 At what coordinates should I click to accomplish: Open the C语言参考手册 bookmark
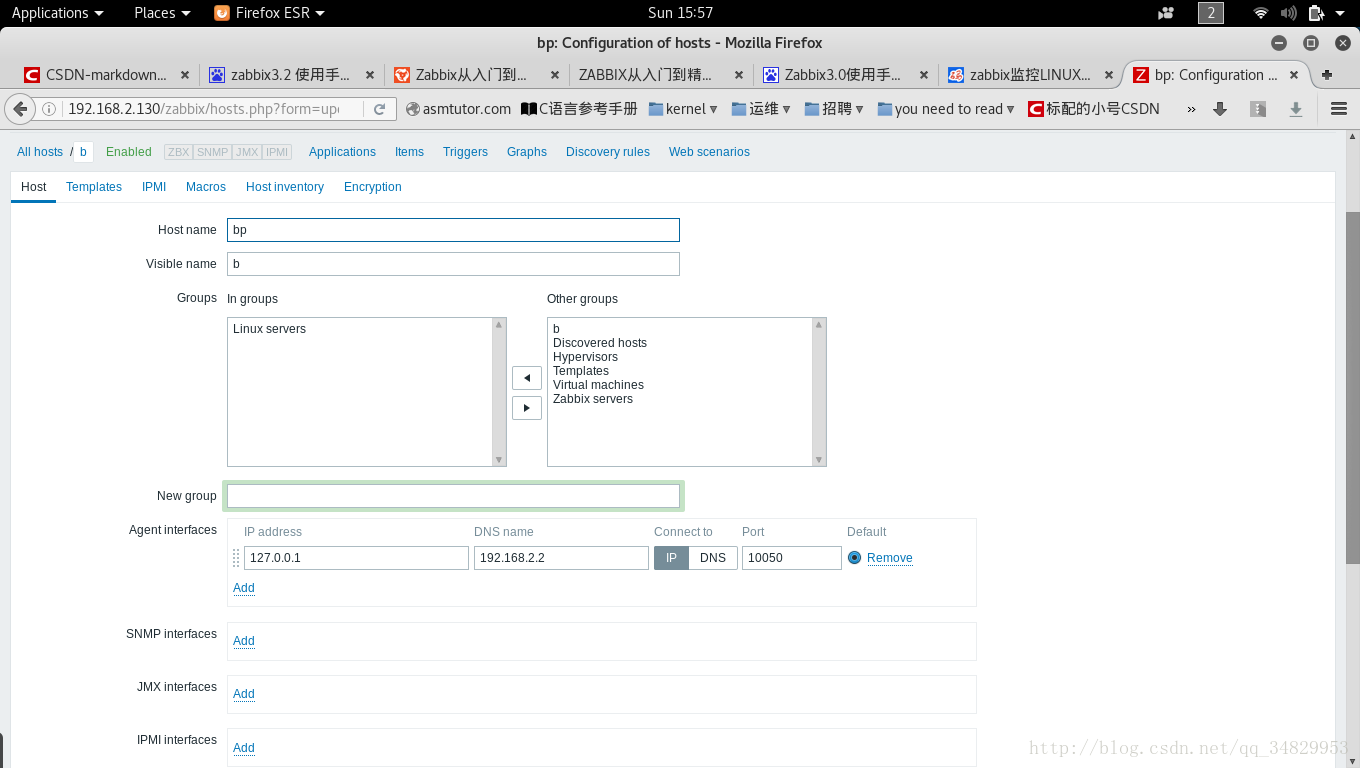click(x=579, y=109)
